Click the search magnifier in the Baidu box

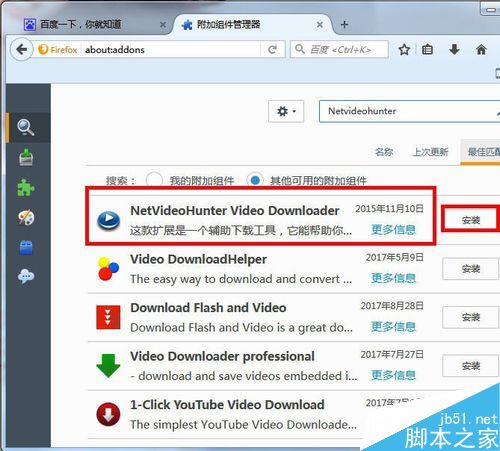coord(300,49)
